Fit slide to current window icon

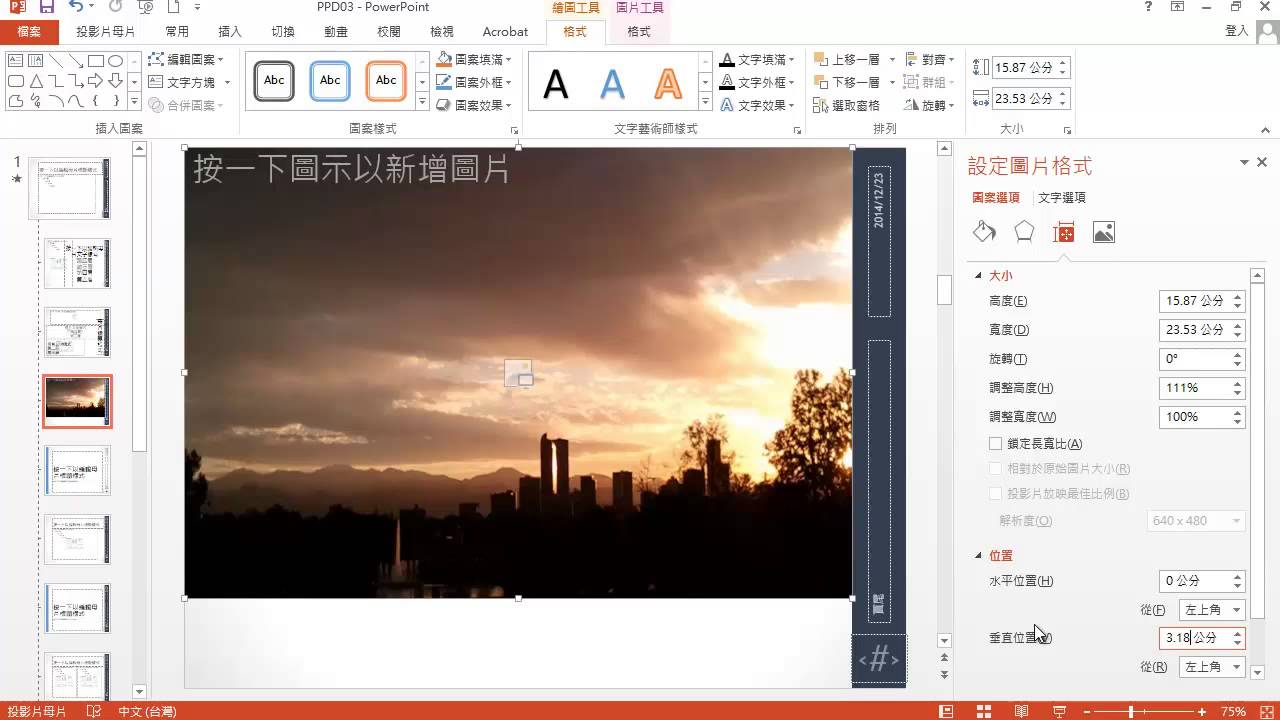point(1267,711)
